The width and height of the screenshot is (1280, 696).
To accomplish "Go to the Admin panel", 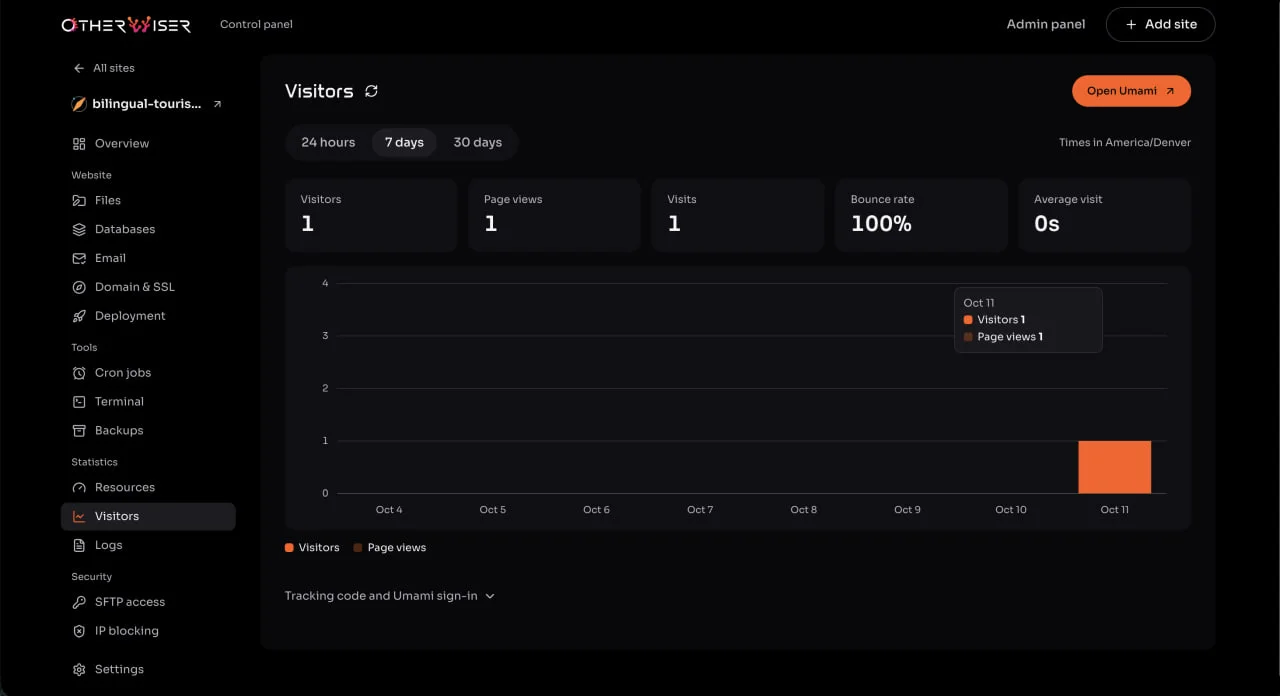I will point(1046,25).
